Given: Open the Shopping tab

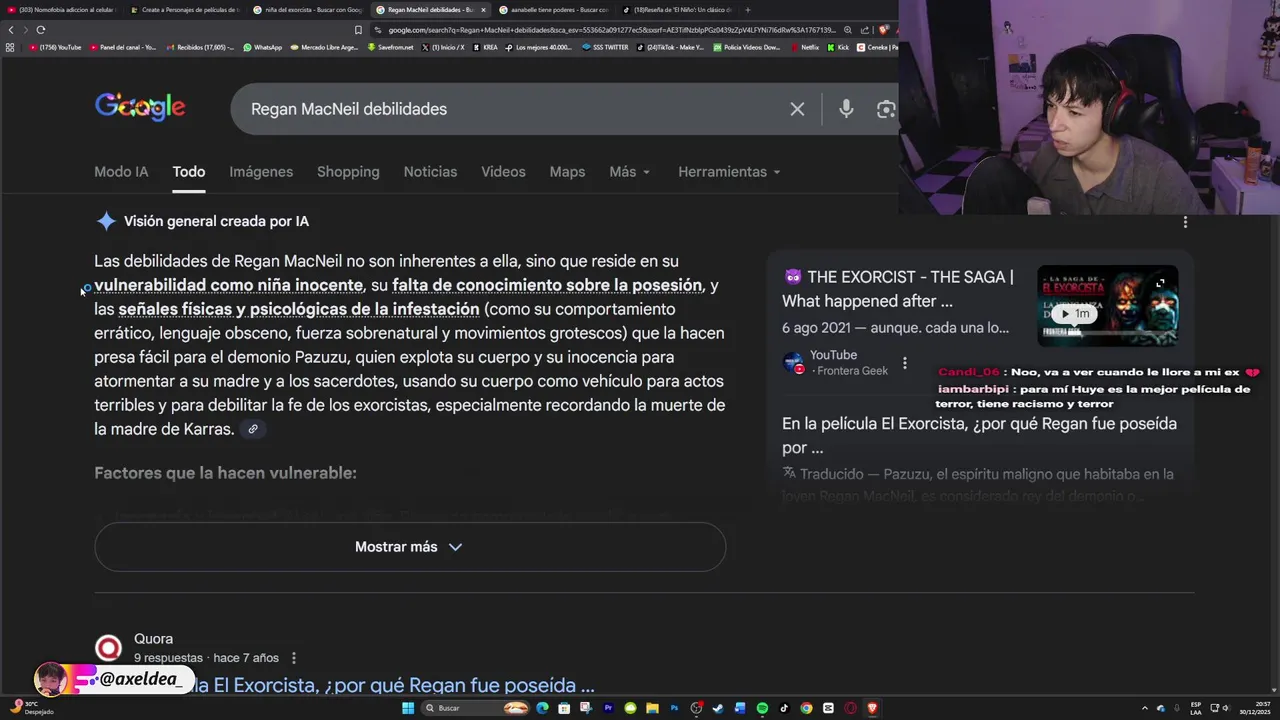Looking at the screenshot, I should [x=348, y=172].
